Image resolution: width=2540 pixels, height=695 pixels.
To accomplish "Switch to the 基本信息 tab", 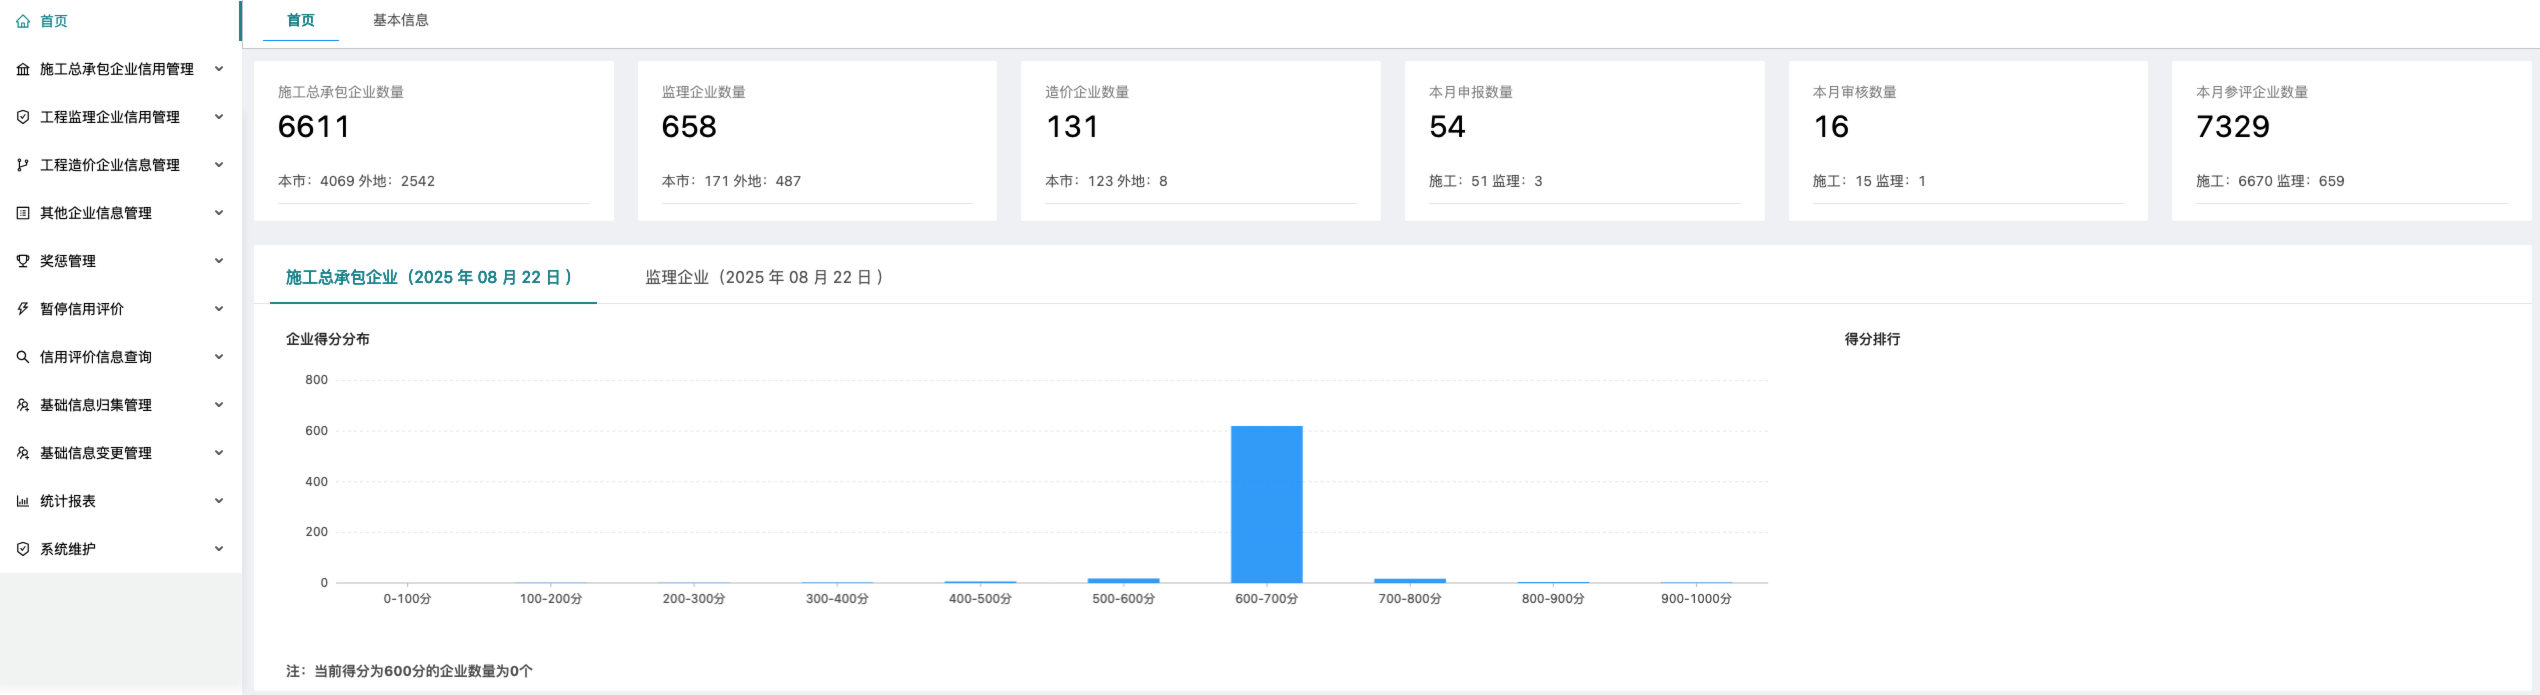I will click(x=400, y=20).
